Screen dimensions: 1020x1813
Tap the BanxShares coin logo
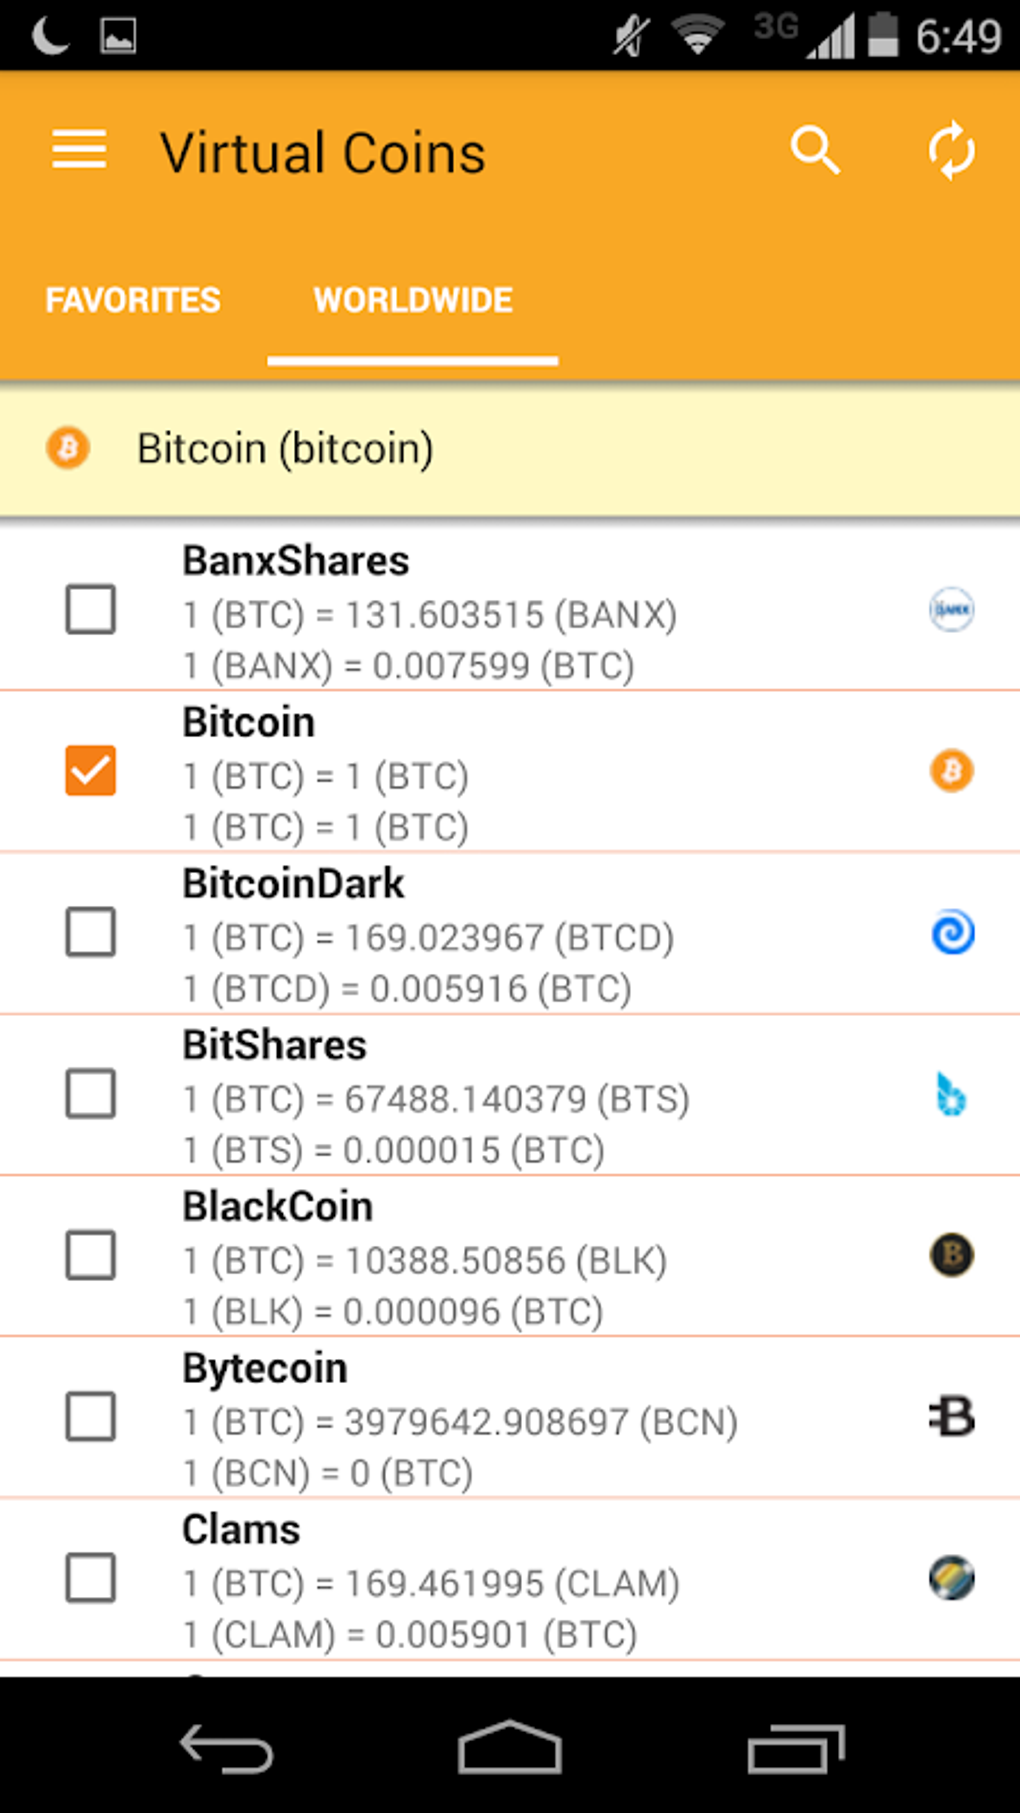[x=951, y=610]
